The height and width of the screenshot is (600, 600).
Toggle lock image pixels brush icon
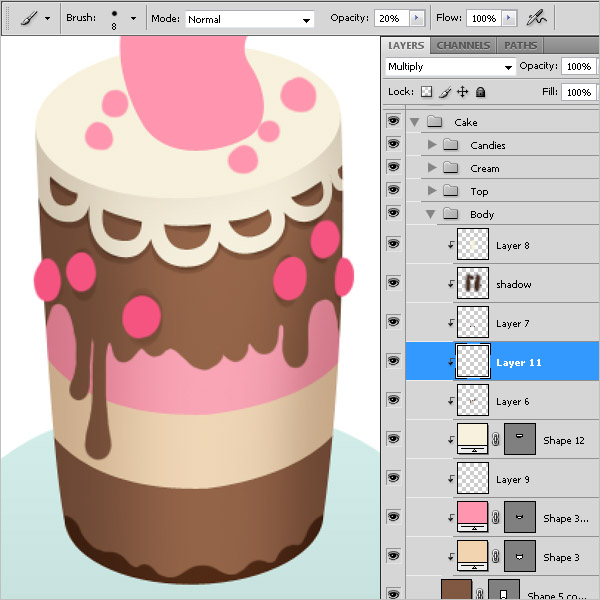pyautogui.click(x=445, y=92)
